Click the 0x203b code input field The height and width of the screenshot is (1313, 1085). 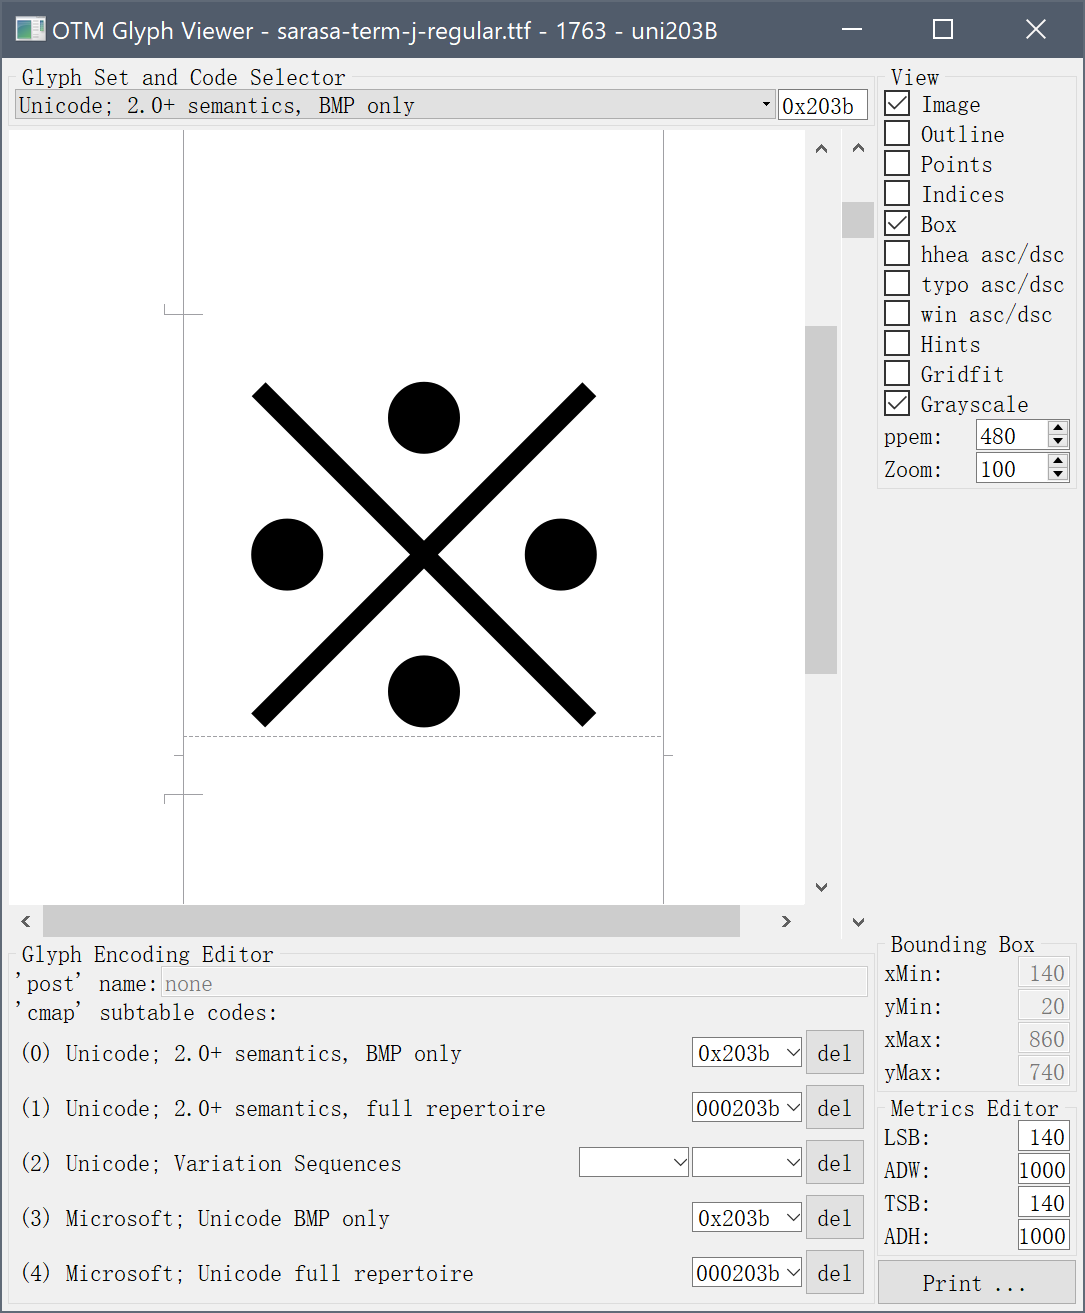click(x=822, y=104)
